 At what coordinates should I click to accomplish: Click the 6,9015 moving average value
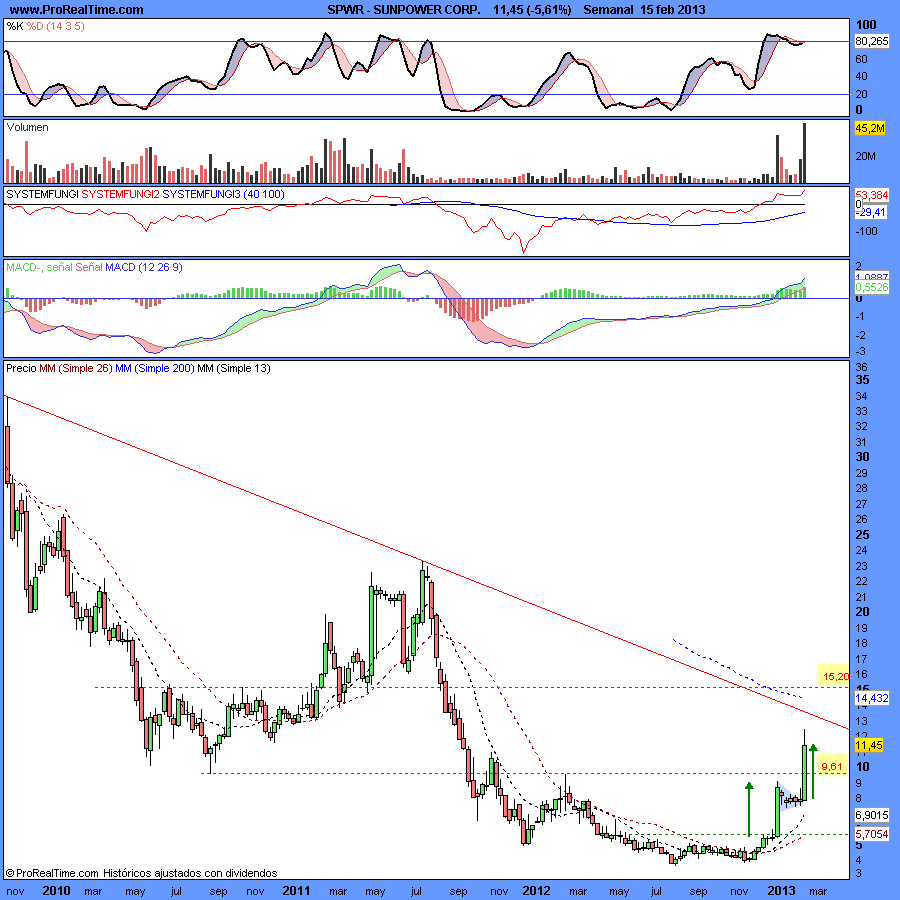coord(872,815)
